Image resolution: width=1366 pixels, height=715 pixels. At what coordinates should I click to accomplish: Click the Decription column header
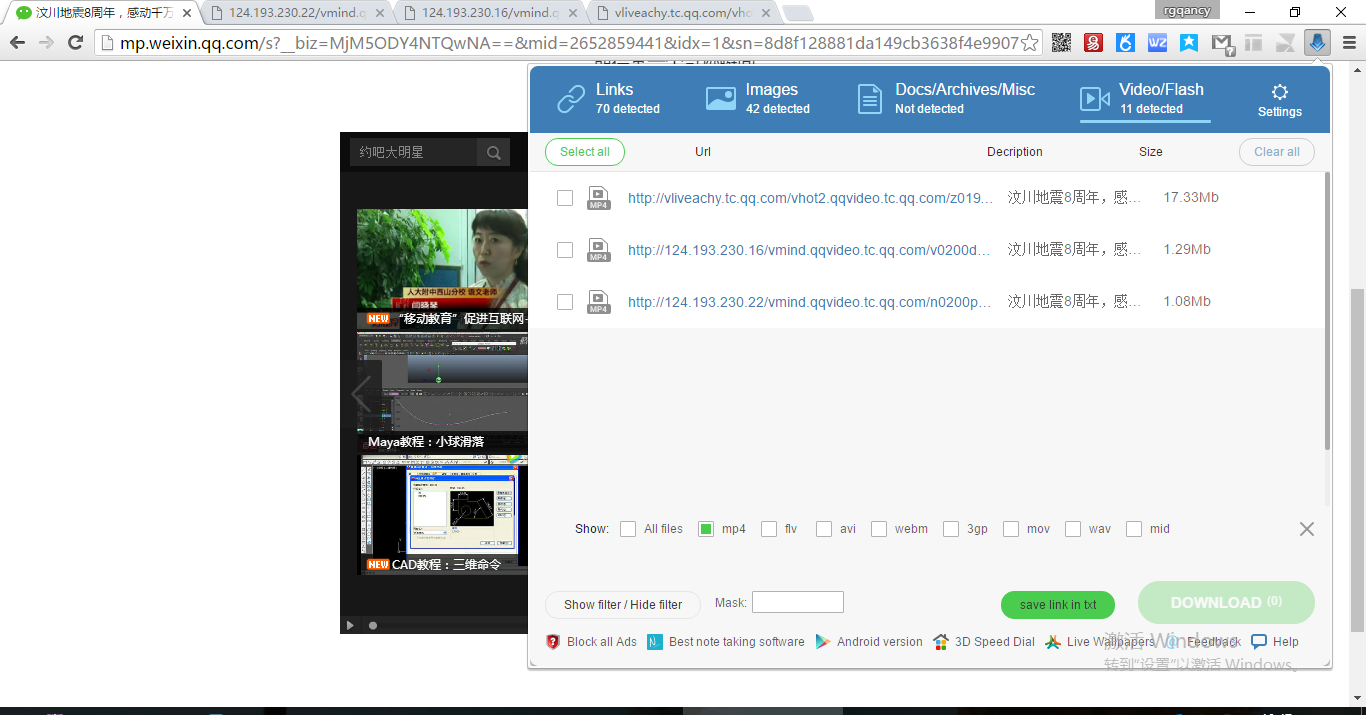[x=1015, y=152]
